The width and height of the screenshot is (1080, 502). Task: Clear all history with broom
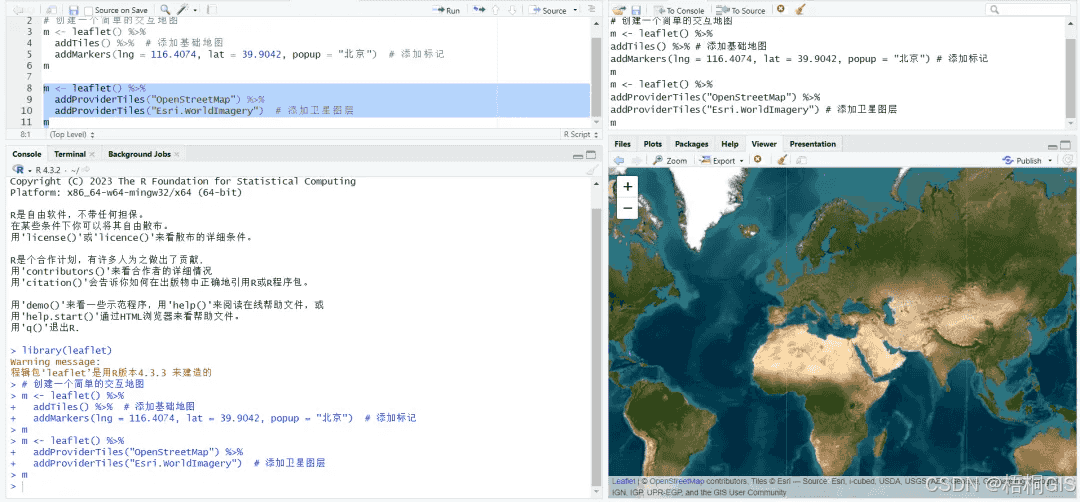coord(799,10)
